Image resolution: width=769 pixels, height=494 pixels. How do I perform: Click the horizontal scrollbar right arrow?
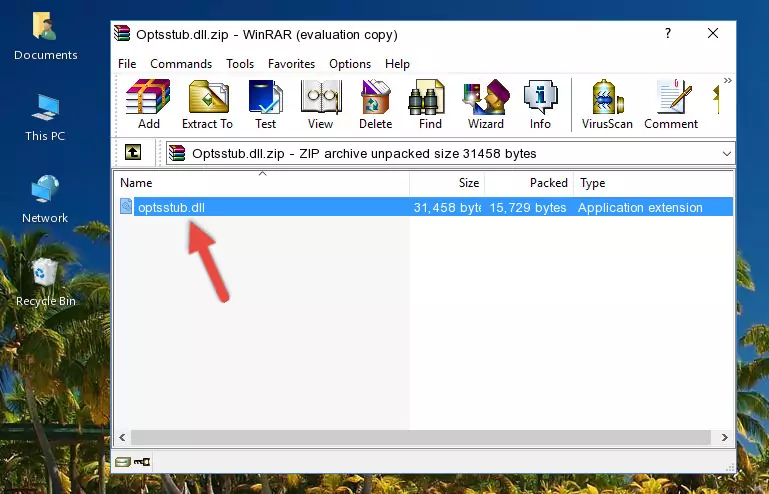pyautogui.click(x=724, y=437)
